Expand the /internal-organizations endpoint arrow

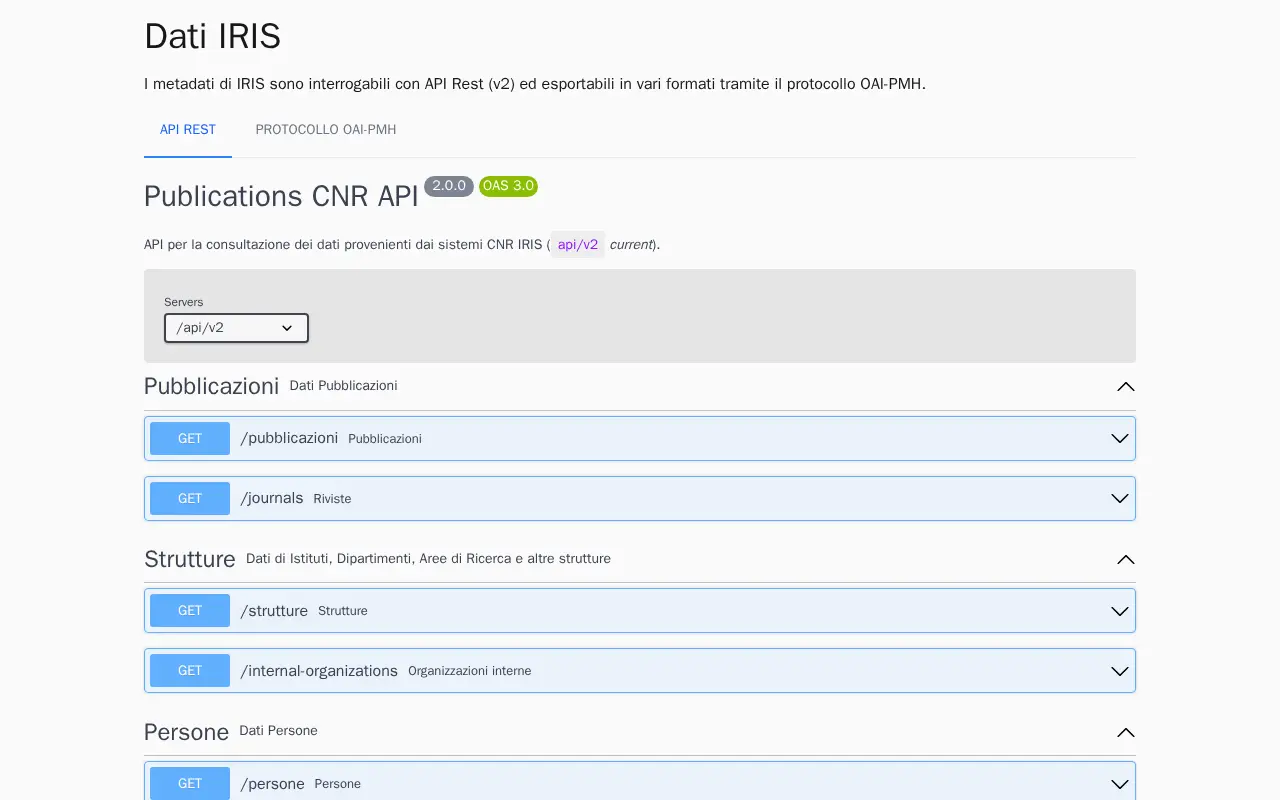coord(1120,671)
